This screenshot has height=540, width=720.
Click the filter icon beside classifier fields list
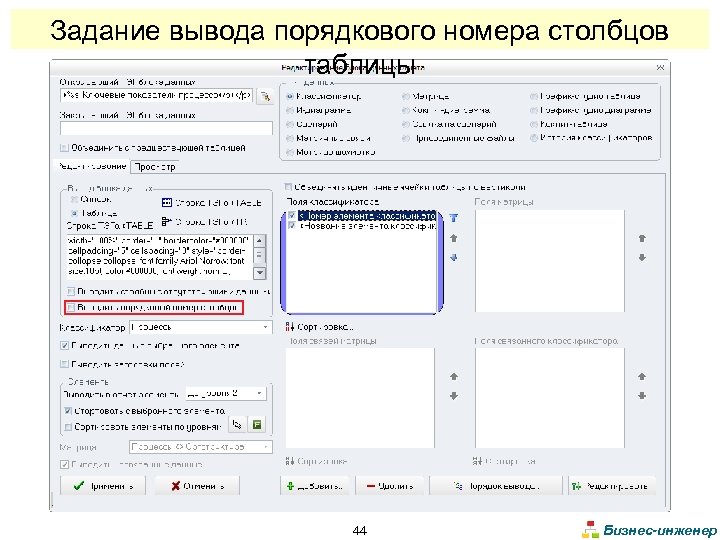454,218
